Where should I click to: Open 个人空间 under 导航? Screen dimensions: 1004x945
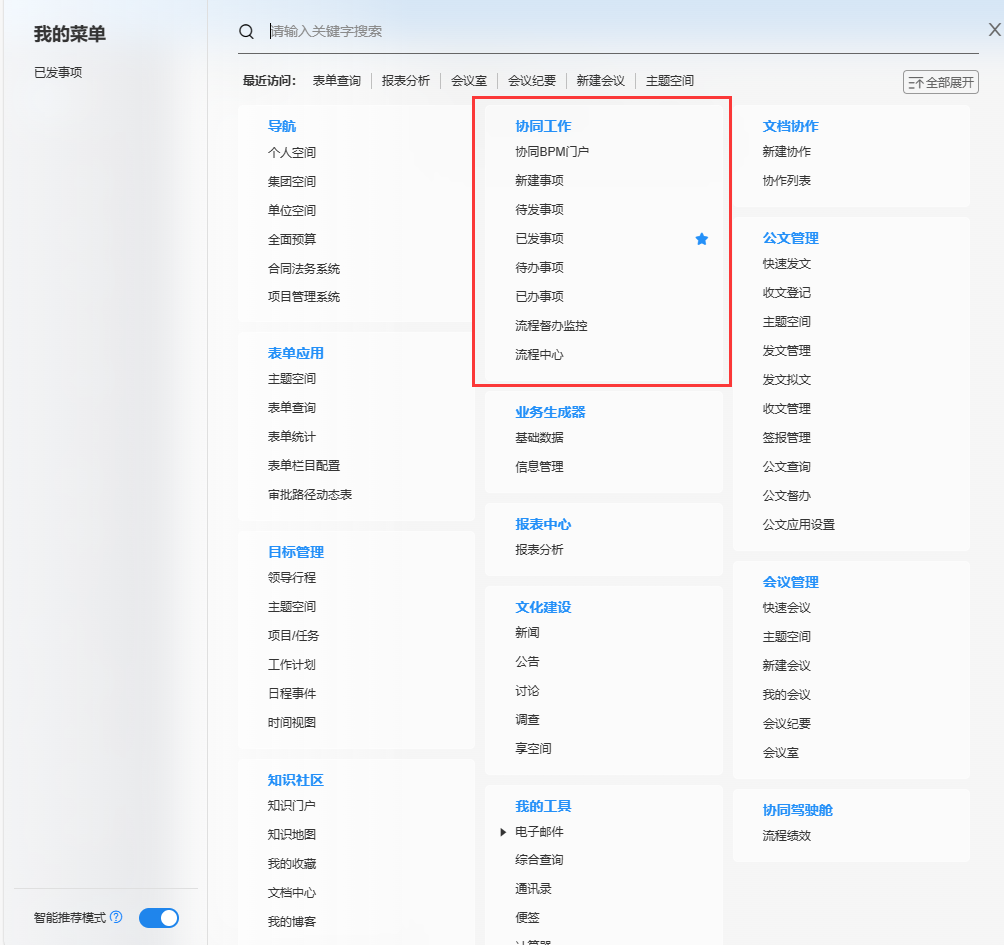[292, 153]
